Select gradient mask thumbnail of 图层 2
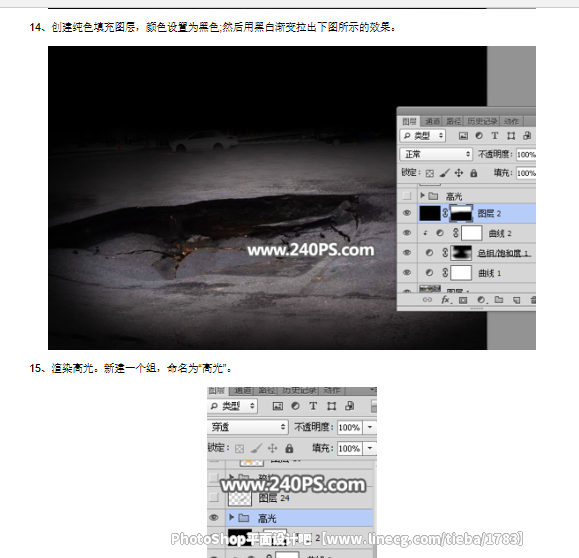579x558 pixels. (461, 213)
